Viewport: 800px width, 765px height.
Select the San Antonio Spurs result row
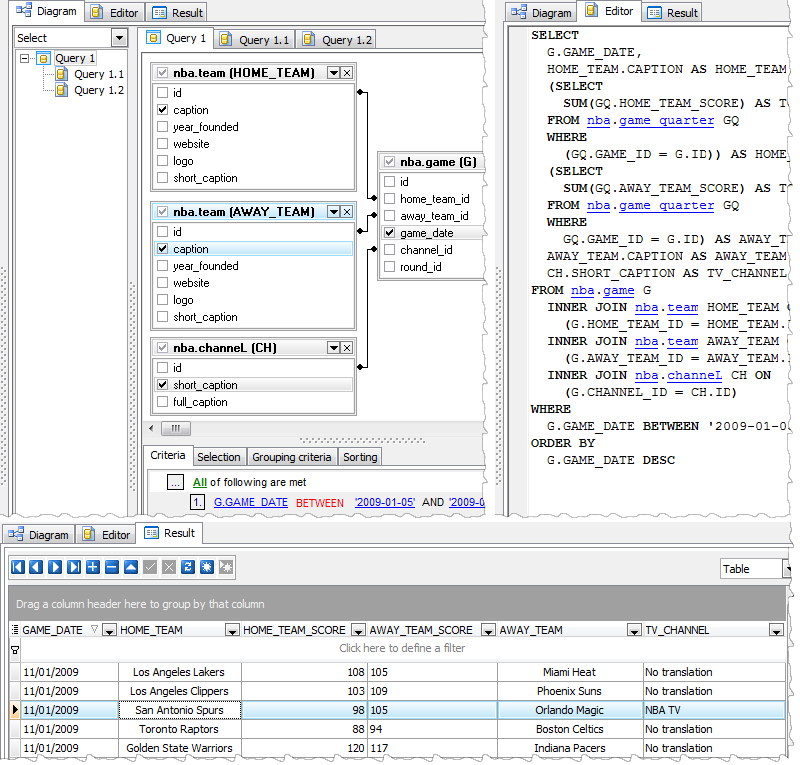point(179,710)
